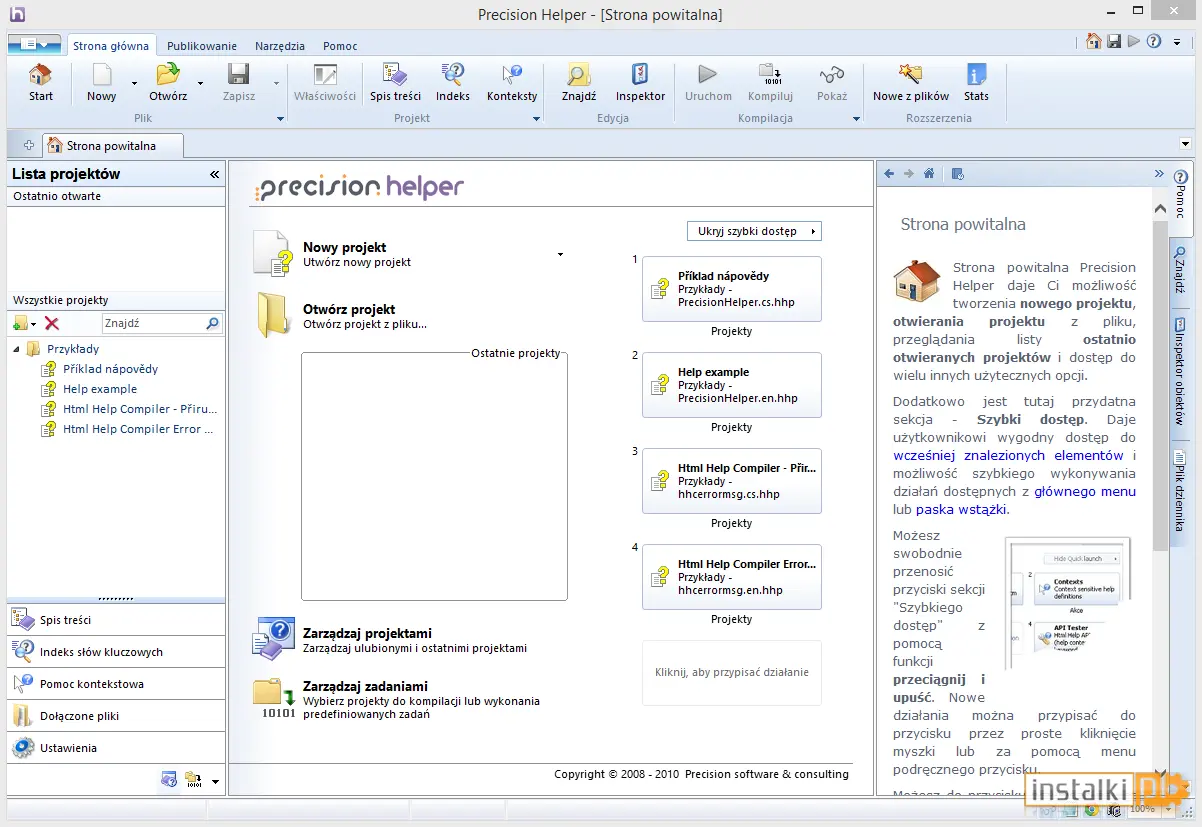The height and width of the screenshot is (827, 1202).
Task: Expand the Plik group launcher arrow
Action: pyautogui.click(x=280, y=119)
